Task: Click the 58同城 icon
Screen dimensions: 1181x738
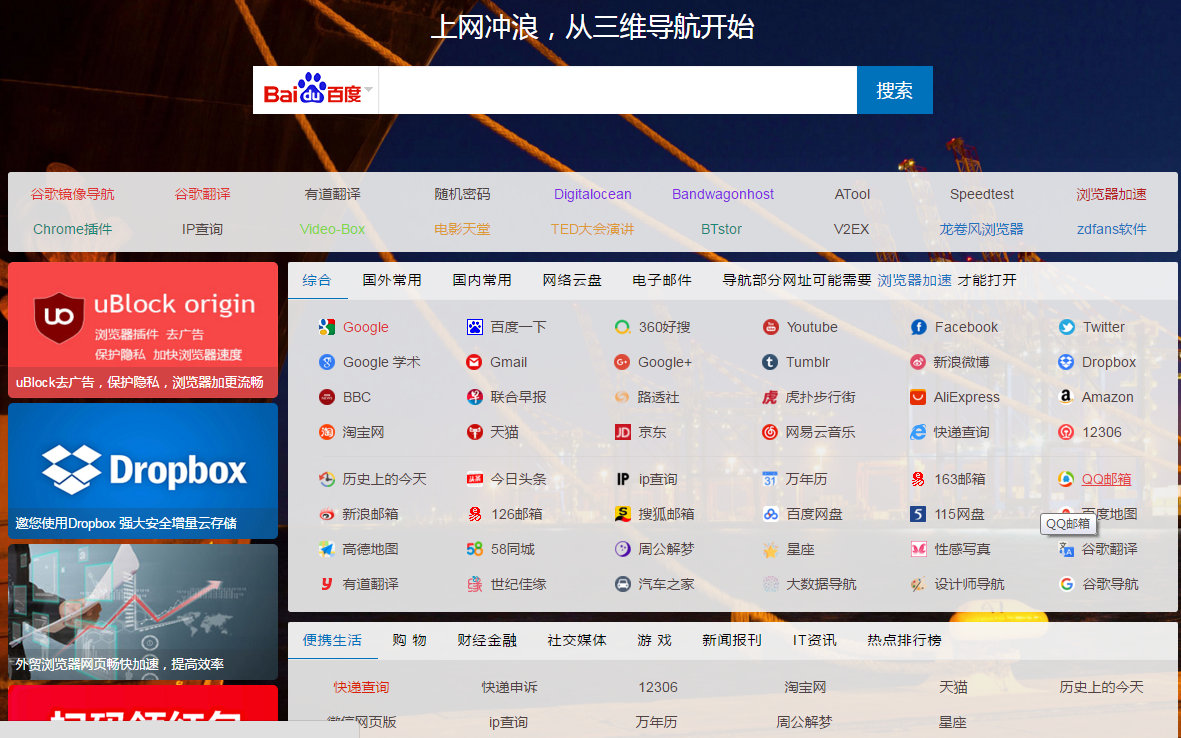Action: pos(474,549)
